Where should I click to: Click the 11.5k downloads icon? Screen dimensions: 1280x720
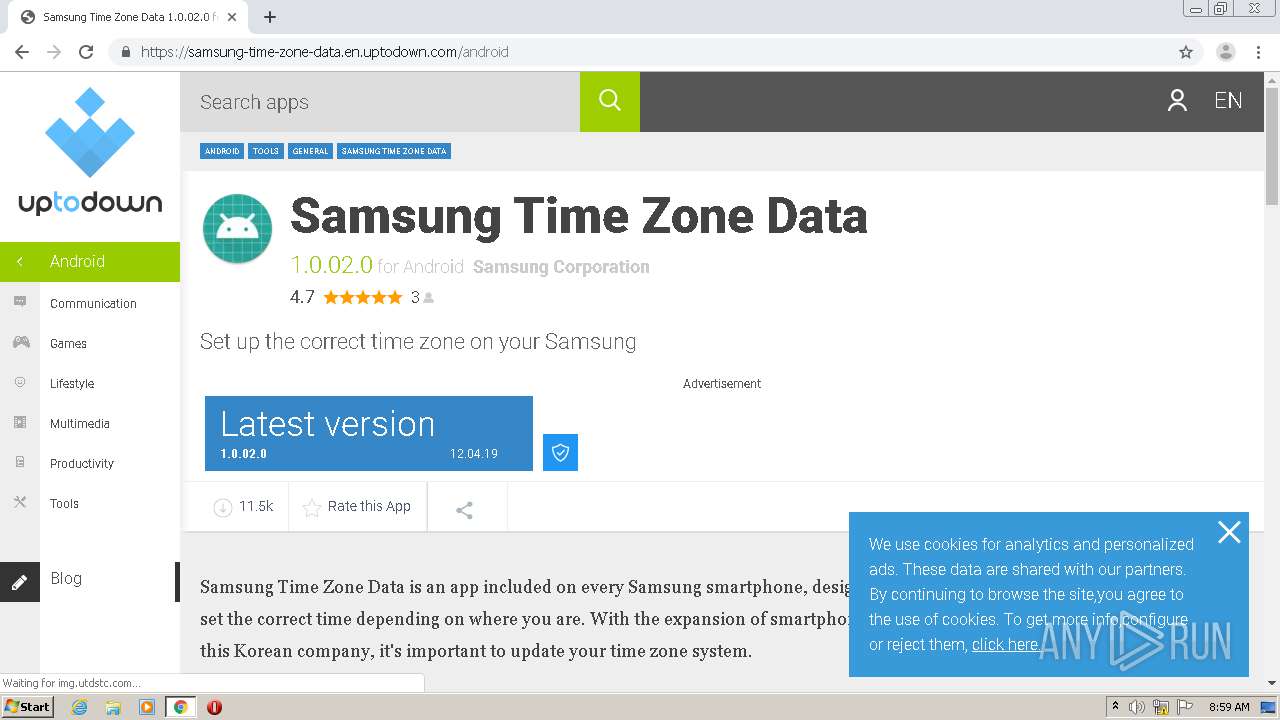click(222, 507)
